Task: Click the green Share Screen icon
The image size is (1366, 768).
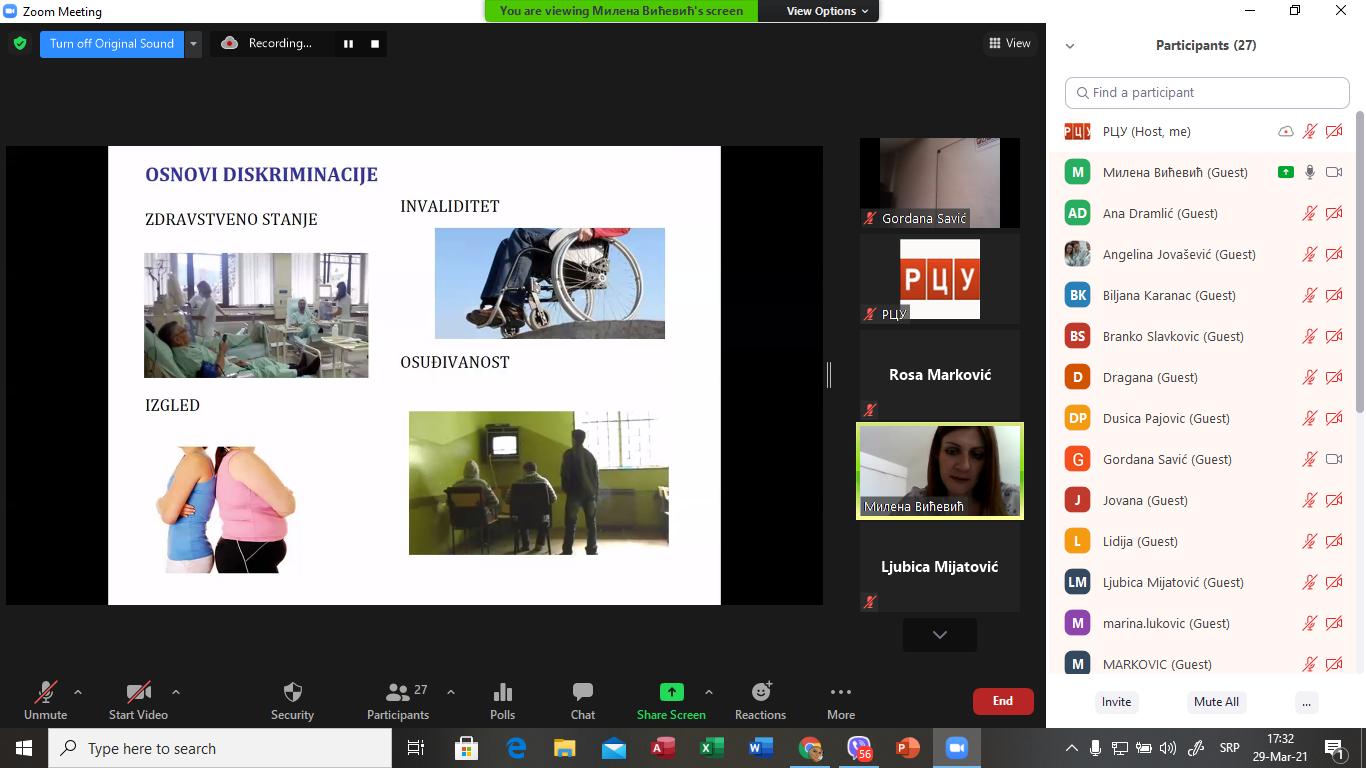Action: click(671, 692)
